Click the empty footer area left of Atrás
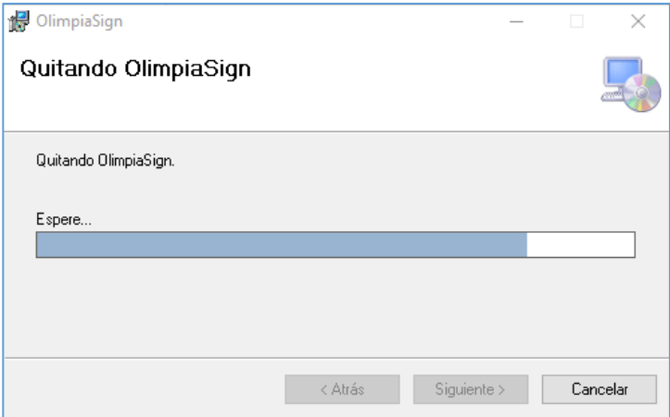The image size is (670, 417). [x=140, y=389]
